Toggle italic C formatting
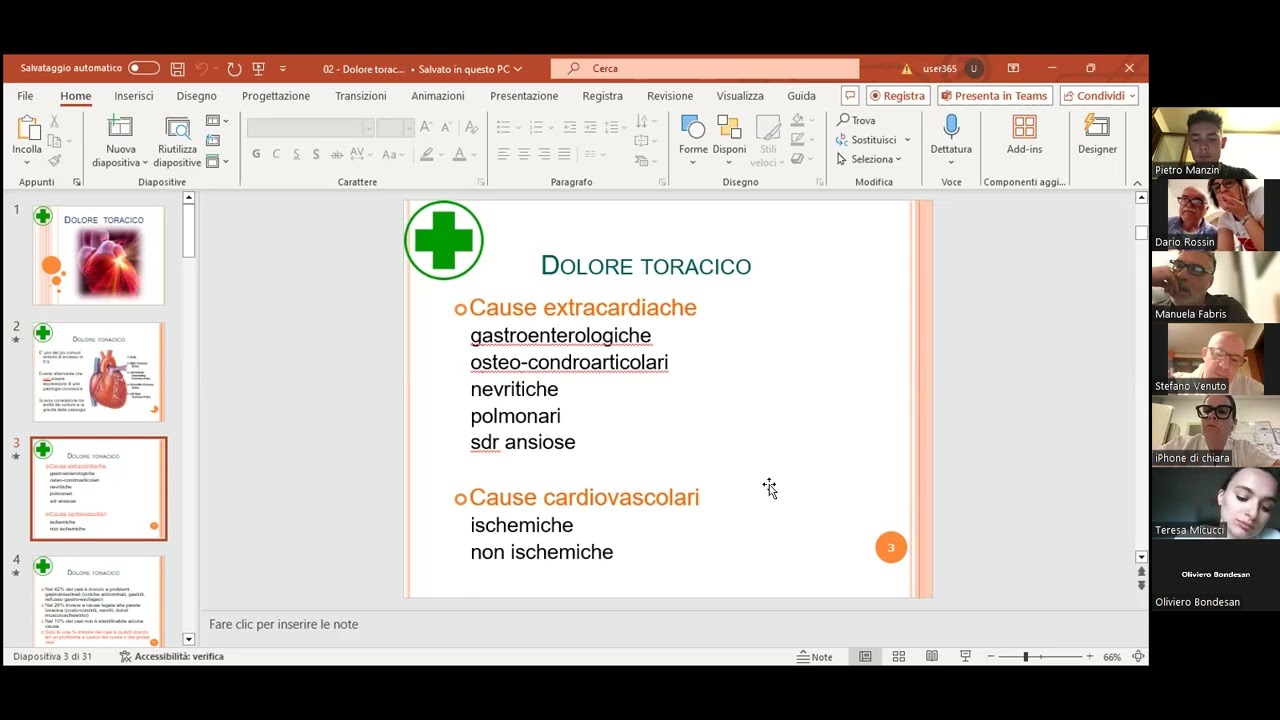1280x720 pixels. [276, 154]
